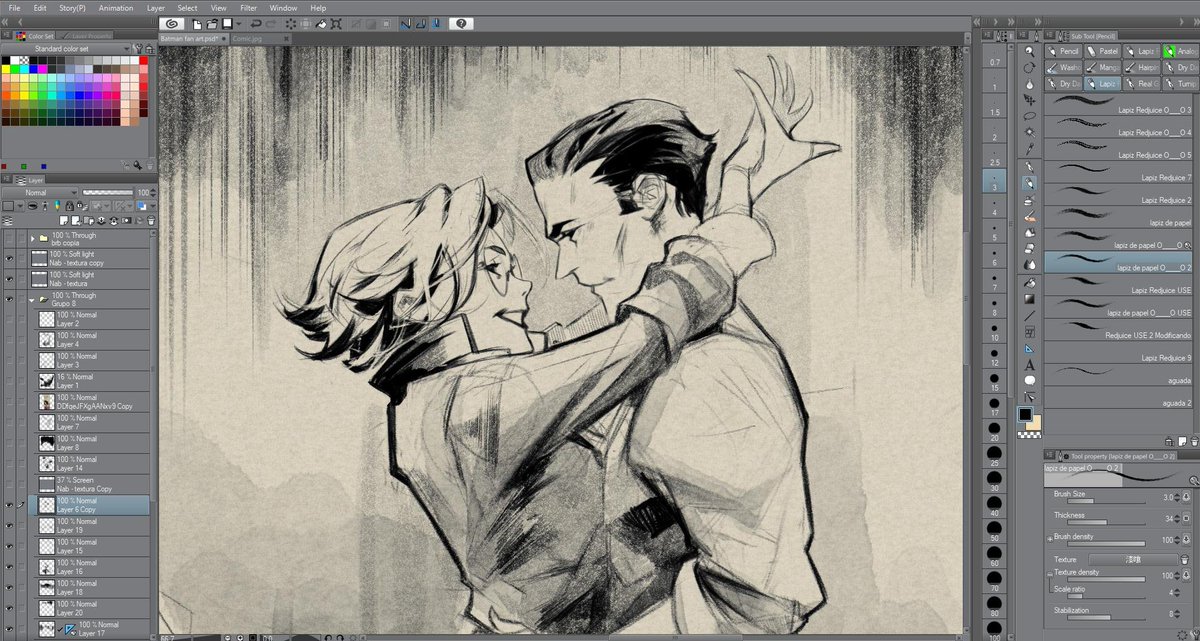Select the Move/Rotate view tool

click(x=1029, y=67)
